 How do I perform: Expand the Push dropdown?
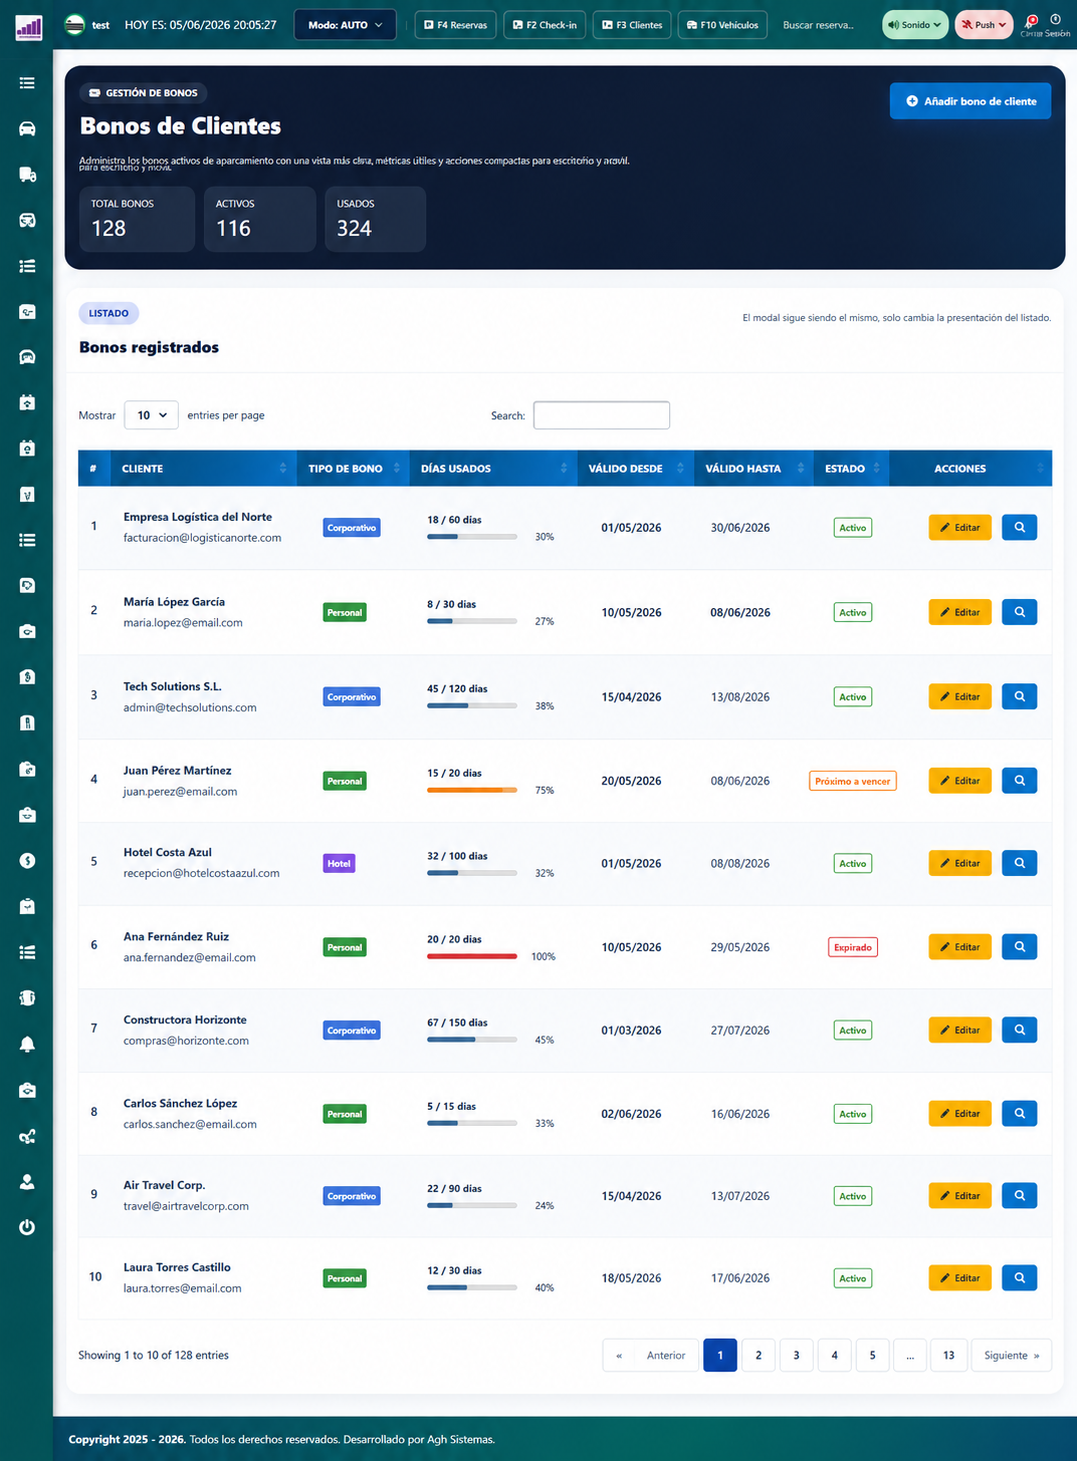point(984,25)
